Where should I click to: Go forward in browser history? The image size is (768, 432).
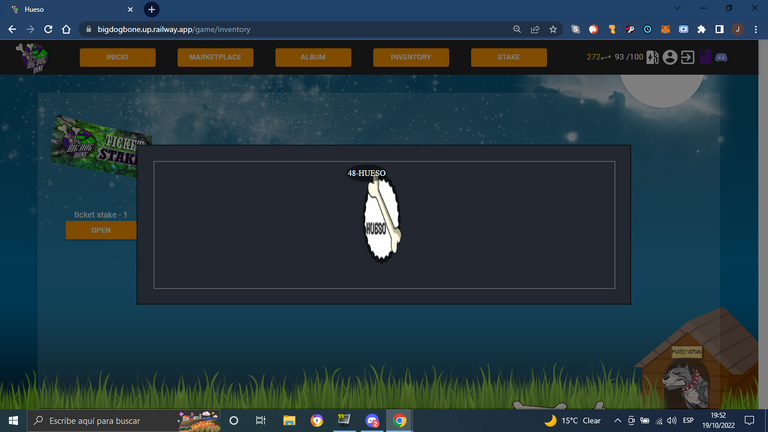pos(30,29)
